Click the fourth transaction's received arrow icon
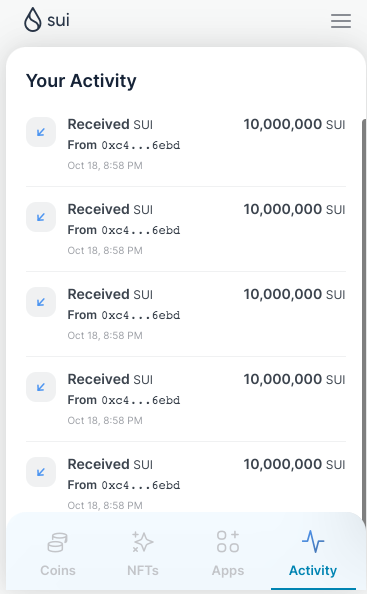 click(41, 387)
